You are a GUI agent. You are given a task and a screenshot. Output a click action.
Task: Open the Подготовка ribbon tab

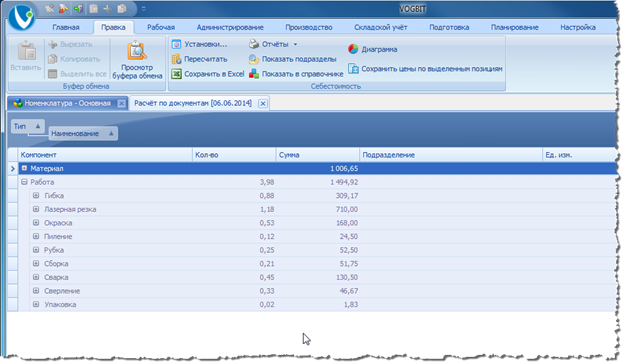coord(449,27)
